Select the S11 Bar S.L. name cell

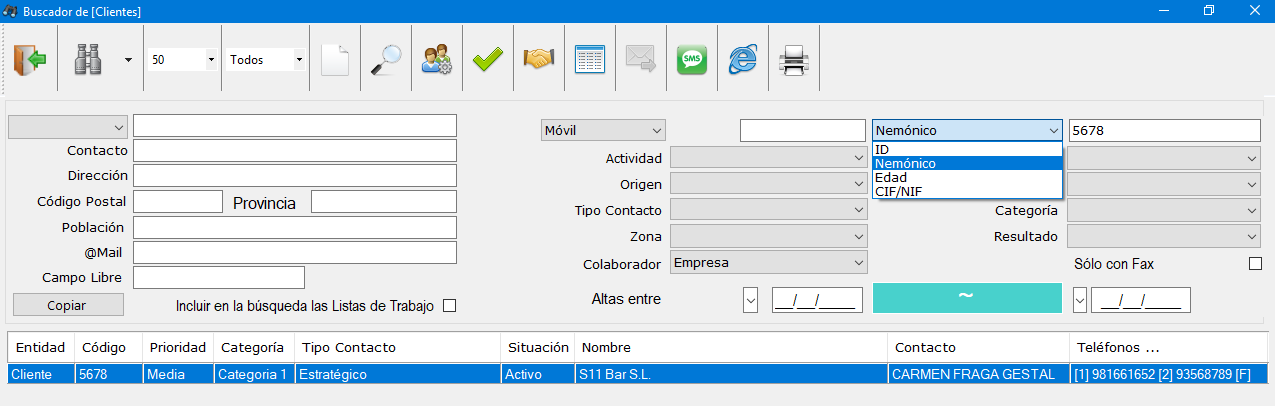pos(731,374)
